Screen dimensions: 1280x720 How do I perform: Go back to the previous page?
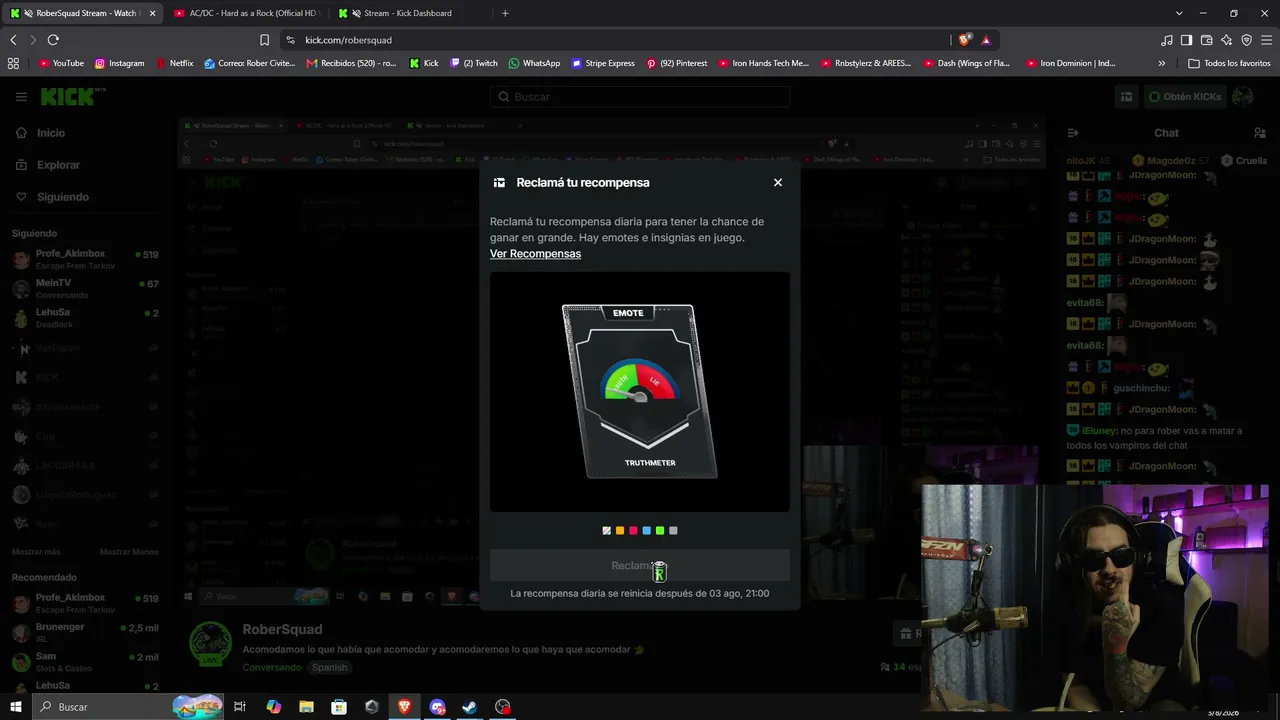tap(13, 40)
